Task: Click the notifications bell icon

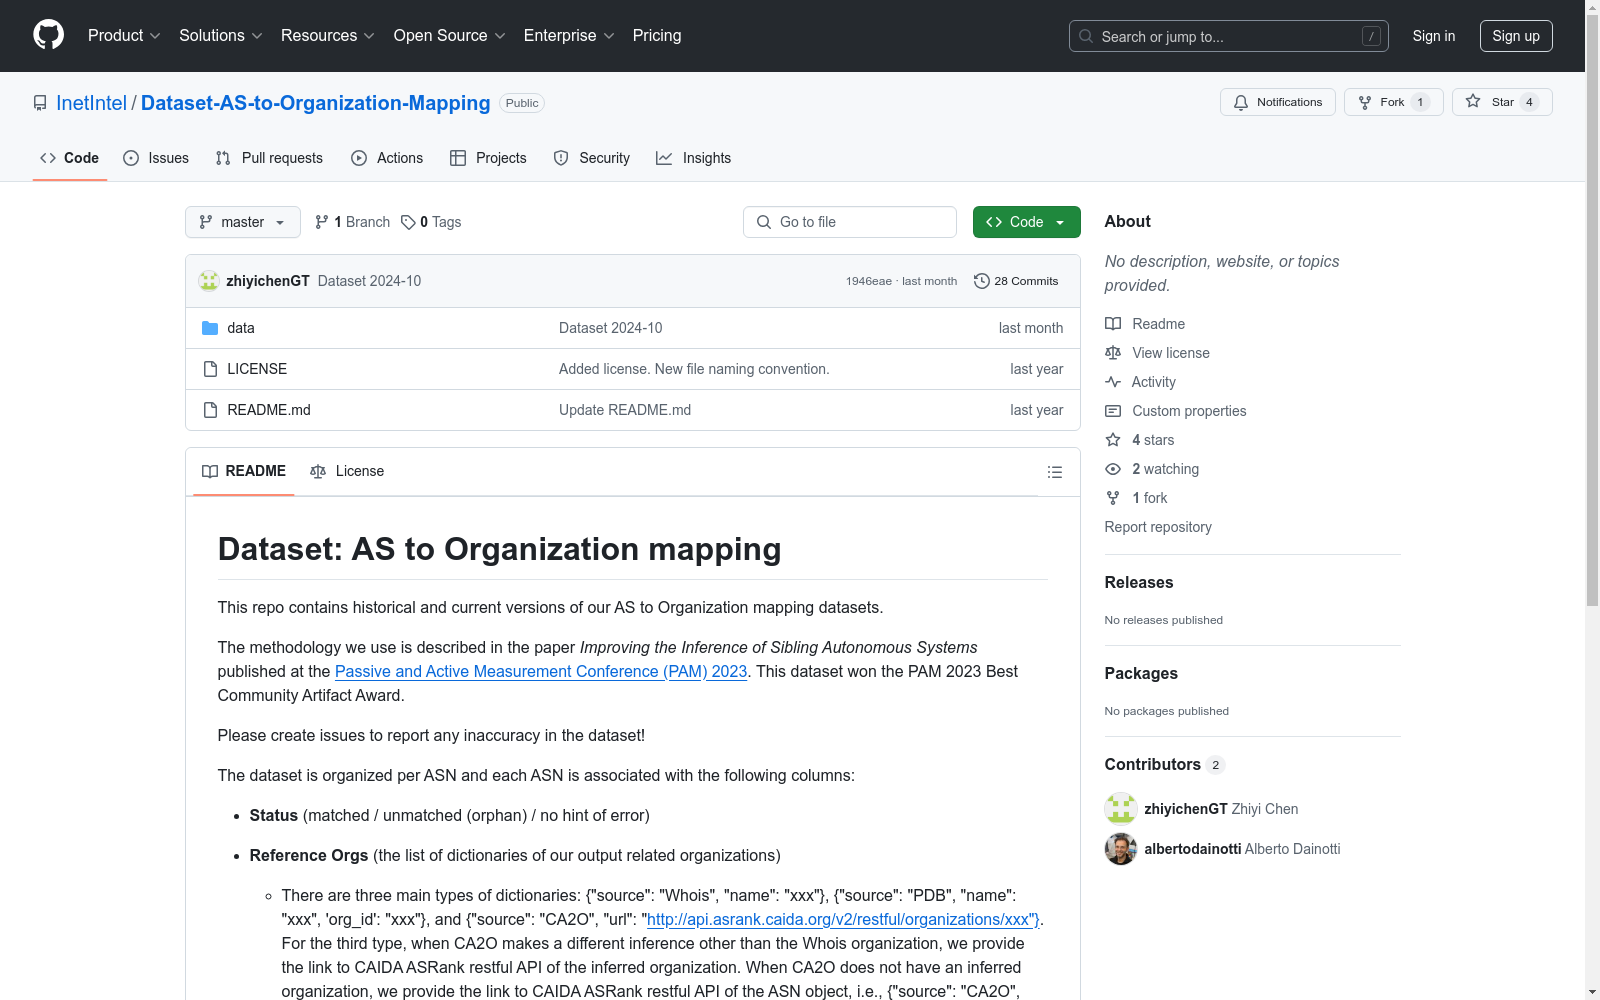Action: tap(1241, 102)
